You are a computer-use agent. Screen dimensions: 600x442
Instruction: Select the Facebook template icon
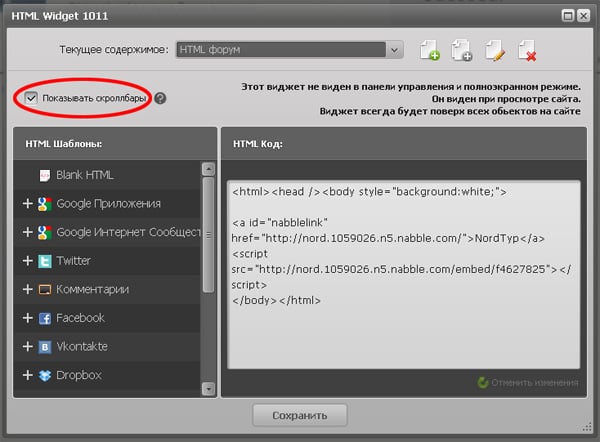pyautogui.click(x=45, y=318)
